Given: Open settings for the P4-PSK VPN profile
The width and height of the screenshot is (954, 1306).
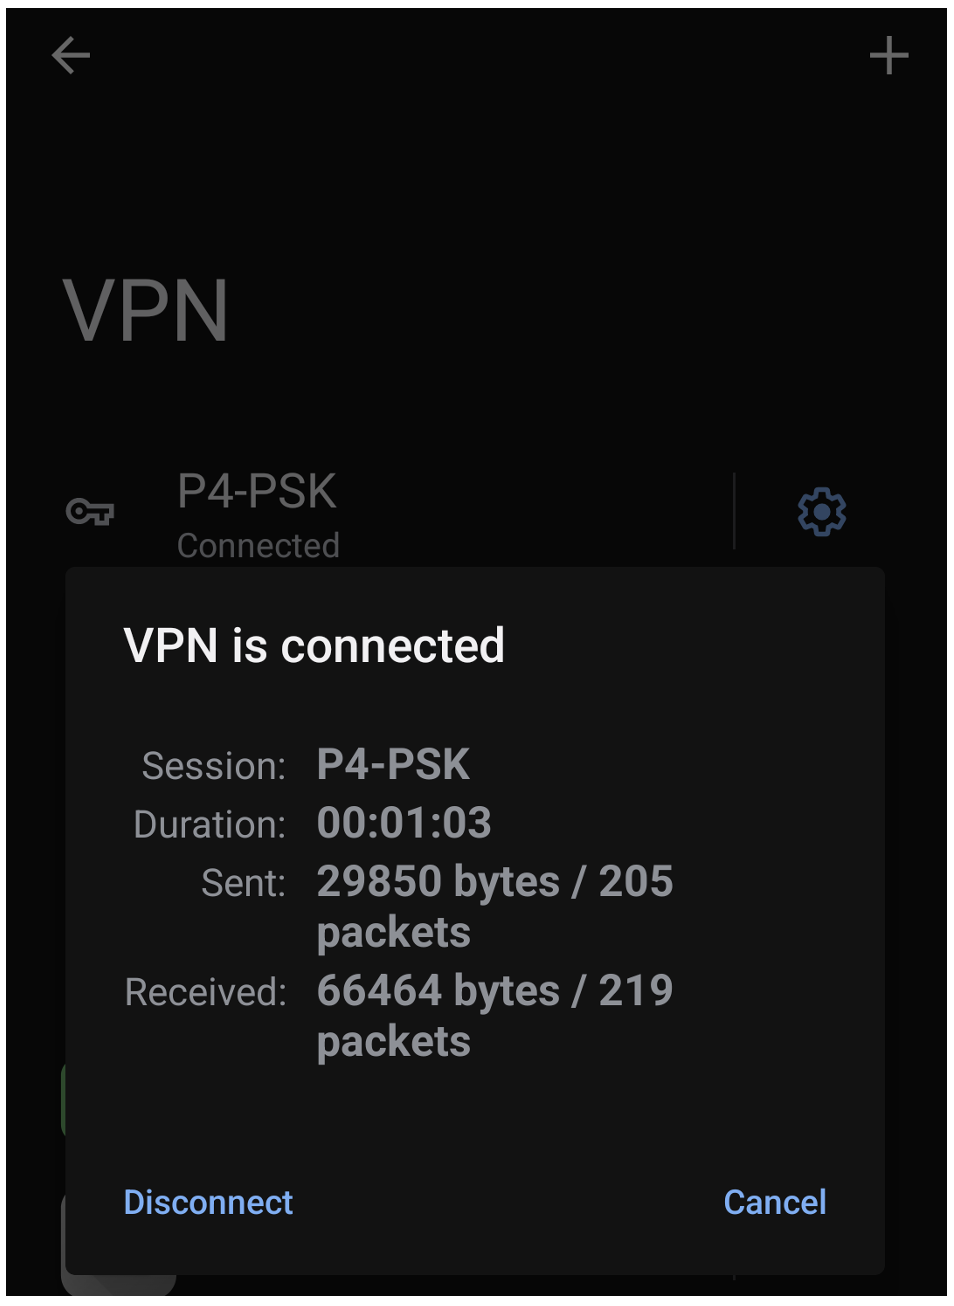Looking at the screenshot, I should tap(819, 512).
